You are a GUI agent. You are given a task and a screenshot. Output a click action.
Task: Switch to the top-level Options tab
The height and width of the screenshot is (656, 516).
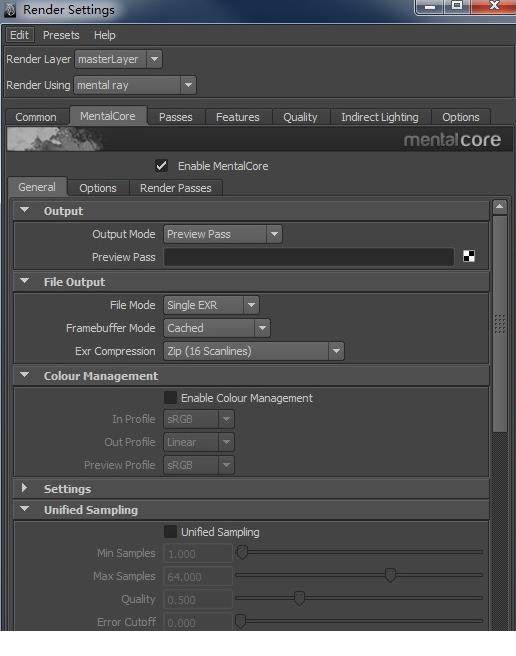(x=461, y=117)
